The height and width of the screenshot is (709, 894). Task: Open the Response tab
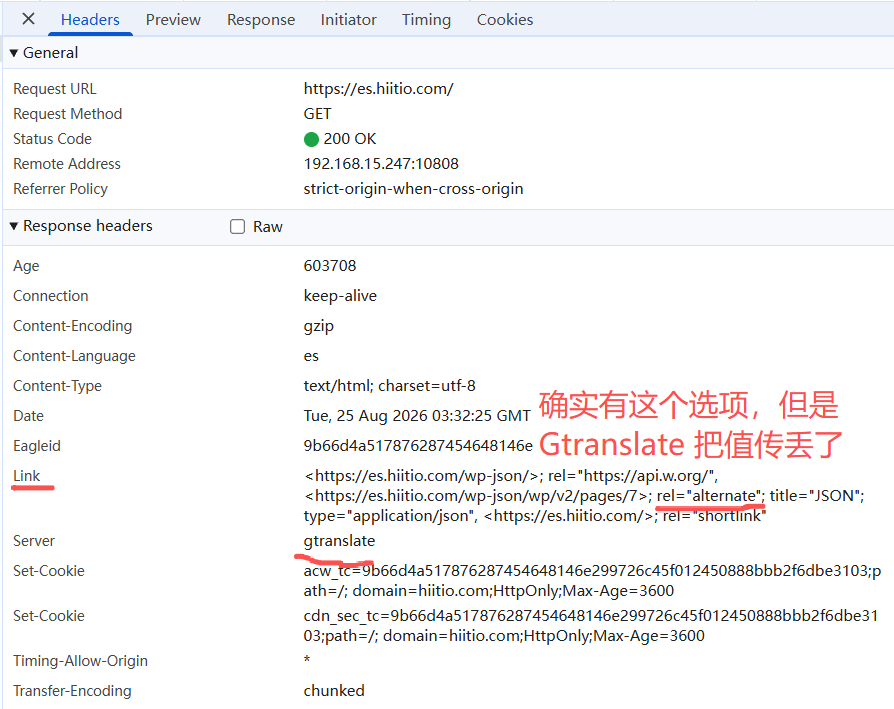point(261,20)
